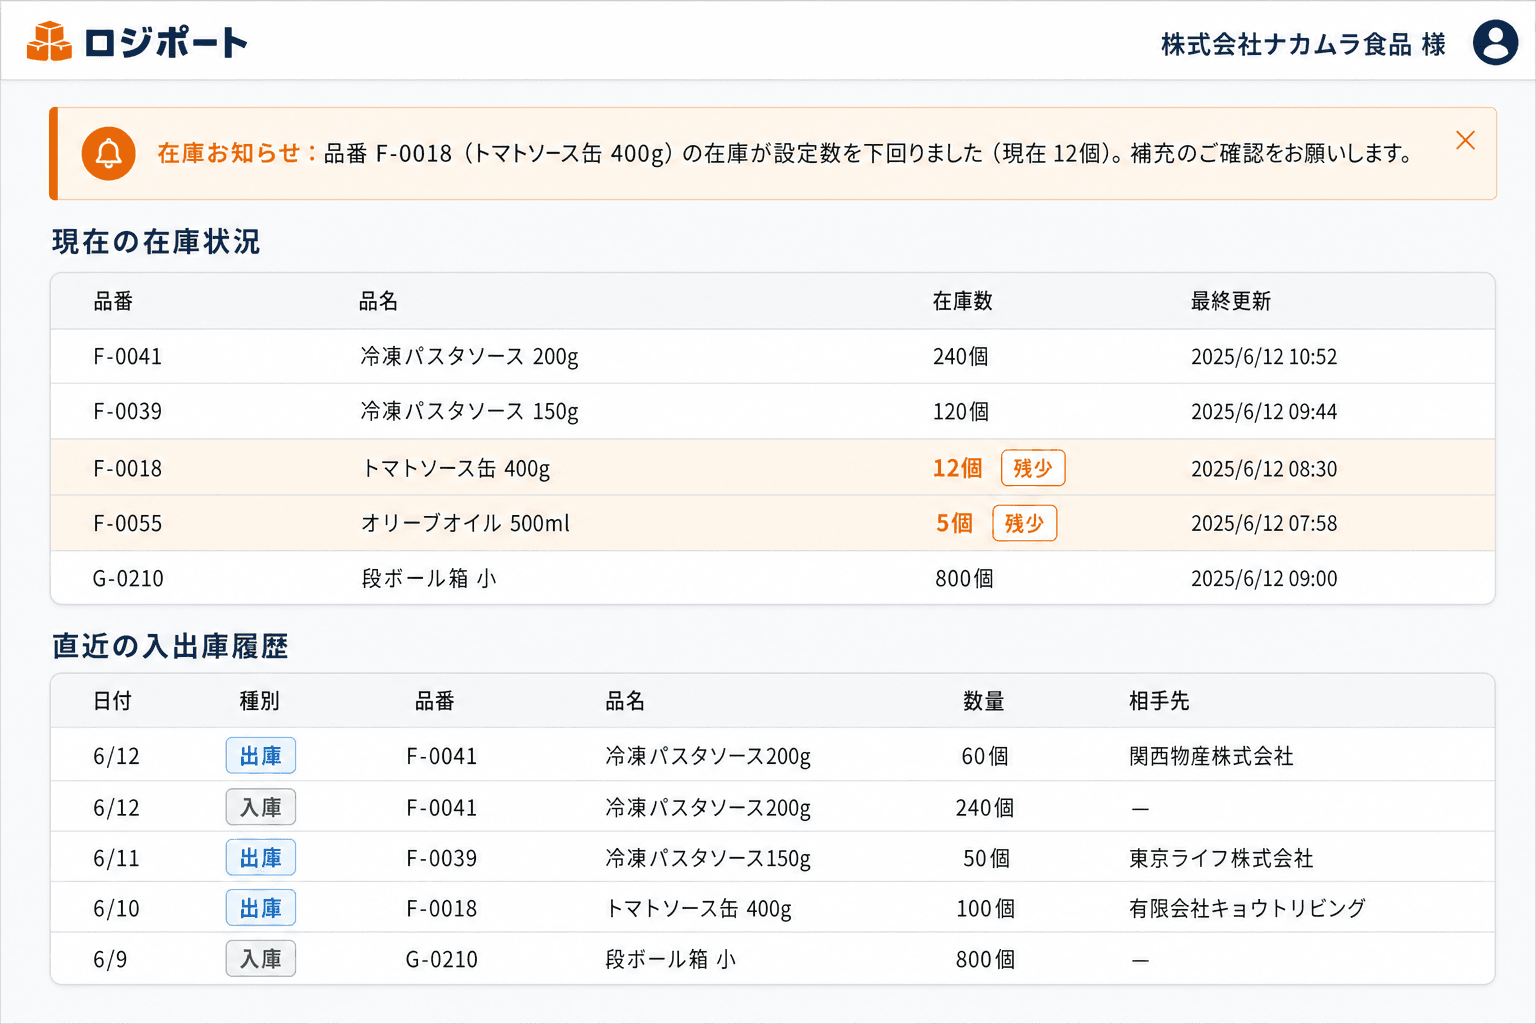Click オリーブオイル 500ml product name

coord(465,523)
